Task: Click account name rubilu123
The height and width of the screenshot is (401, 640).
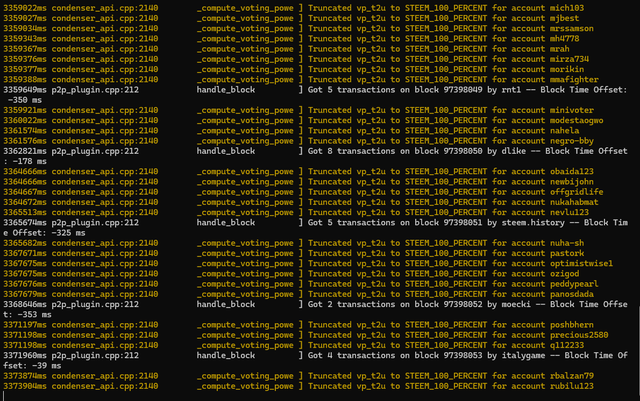Action: 571,385
